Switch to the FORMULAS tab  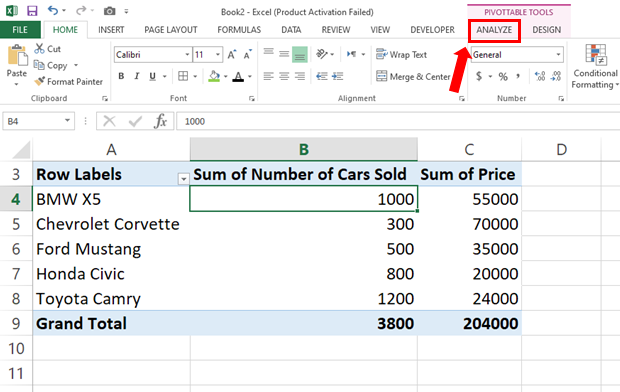click(x=239, y=30)
